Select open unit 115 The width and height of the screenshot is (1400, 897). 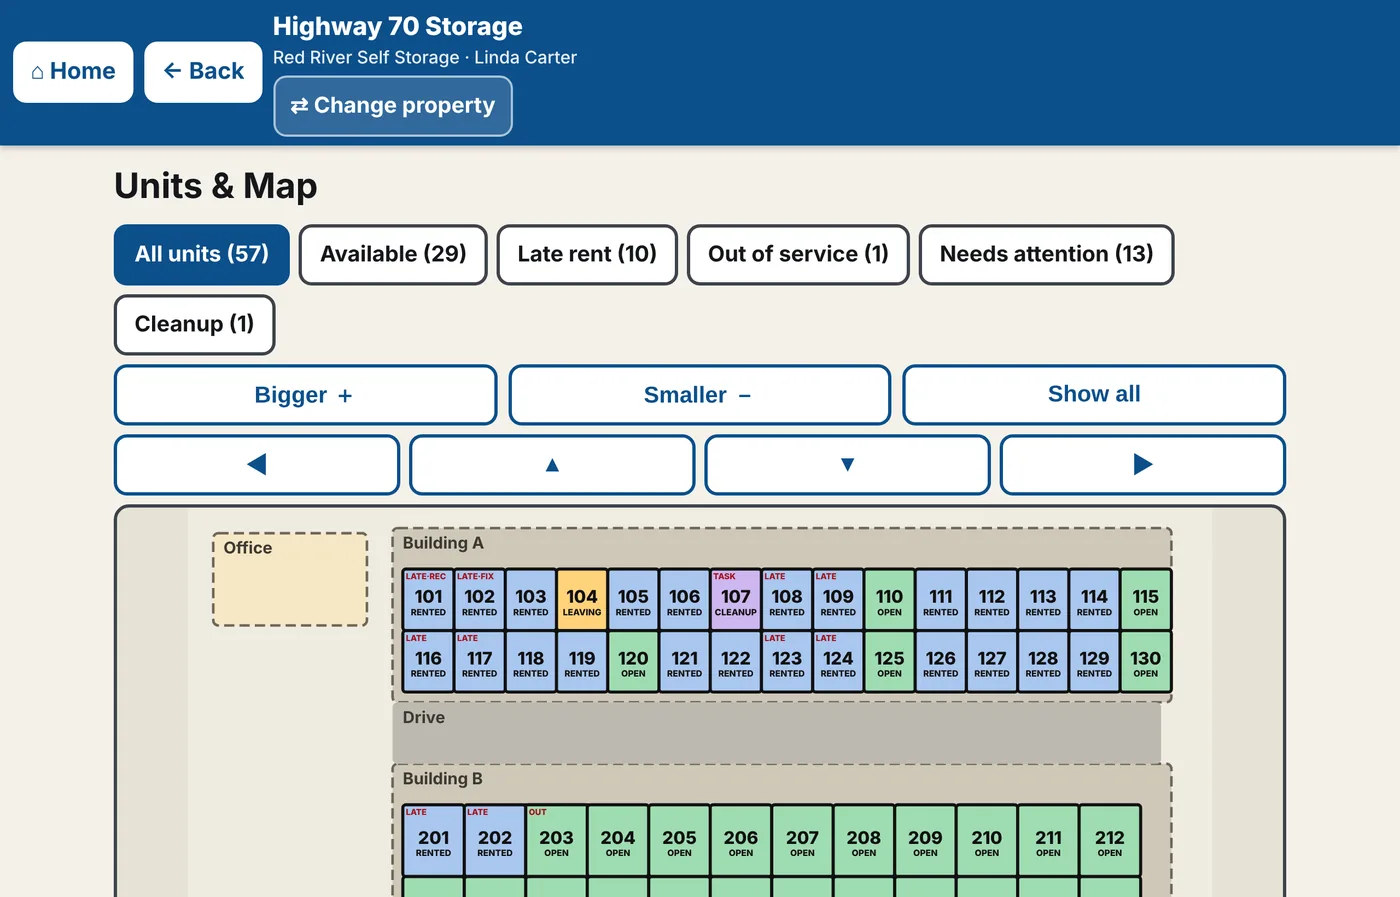[x=1146, y=599]
